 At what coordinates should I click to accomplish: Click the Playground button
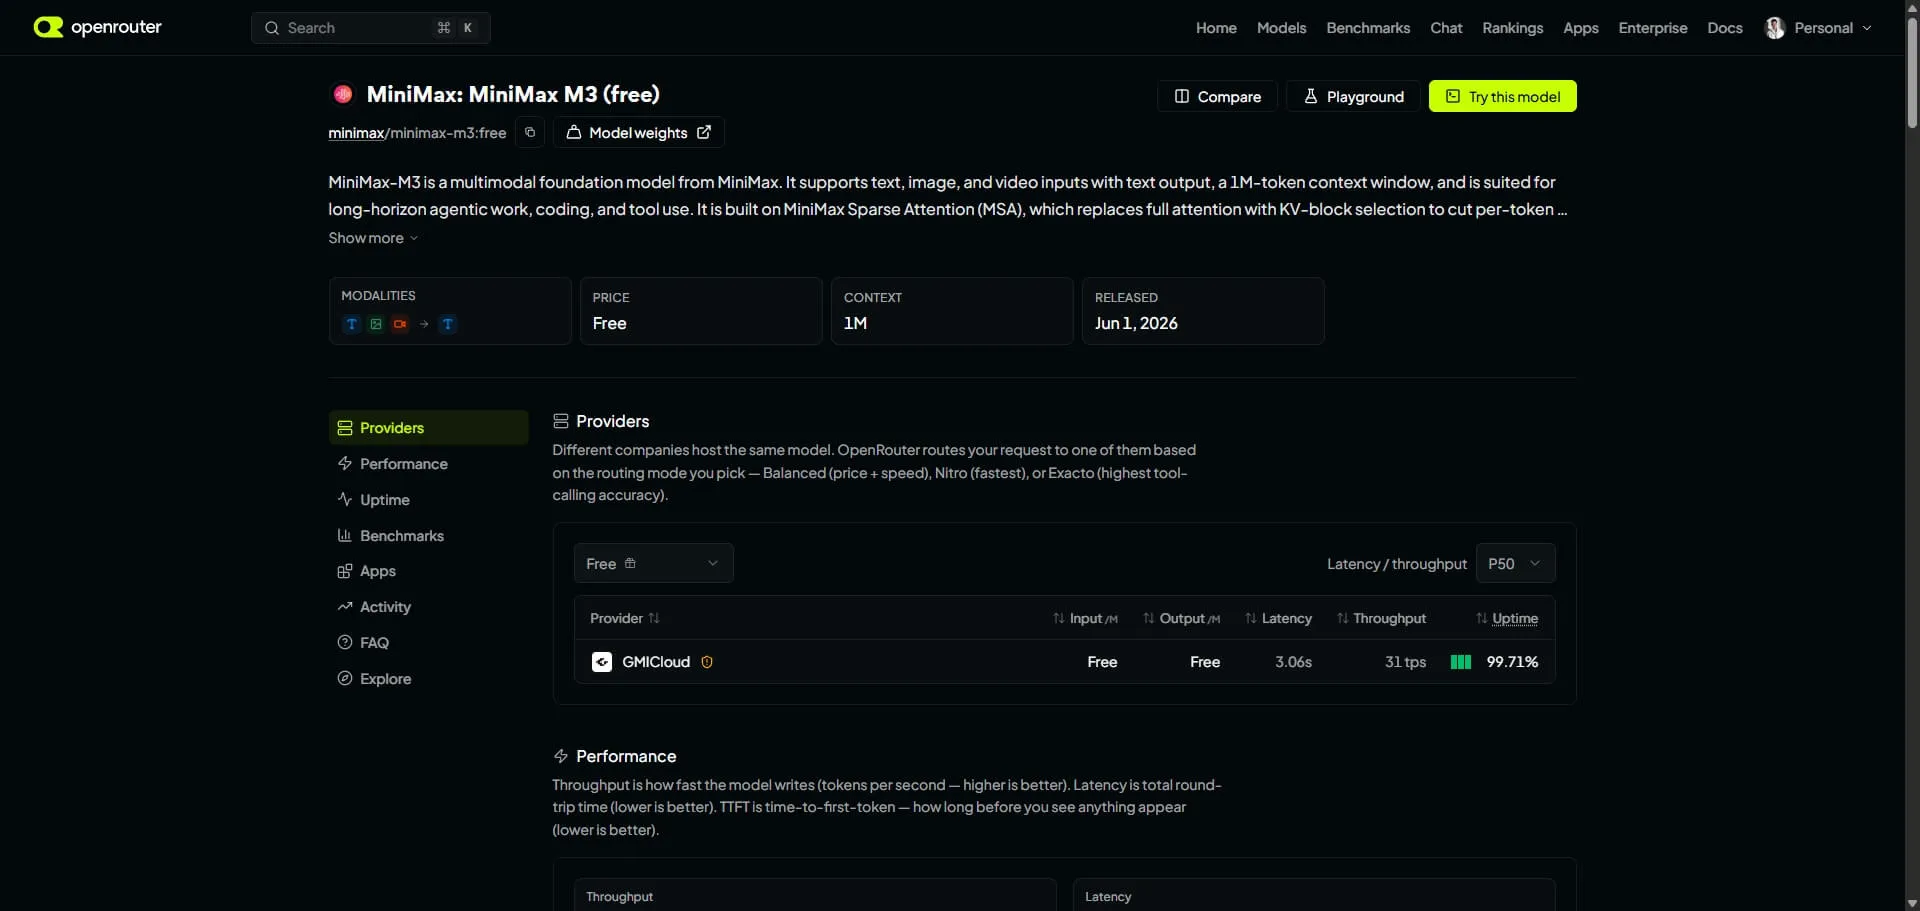1353,96
